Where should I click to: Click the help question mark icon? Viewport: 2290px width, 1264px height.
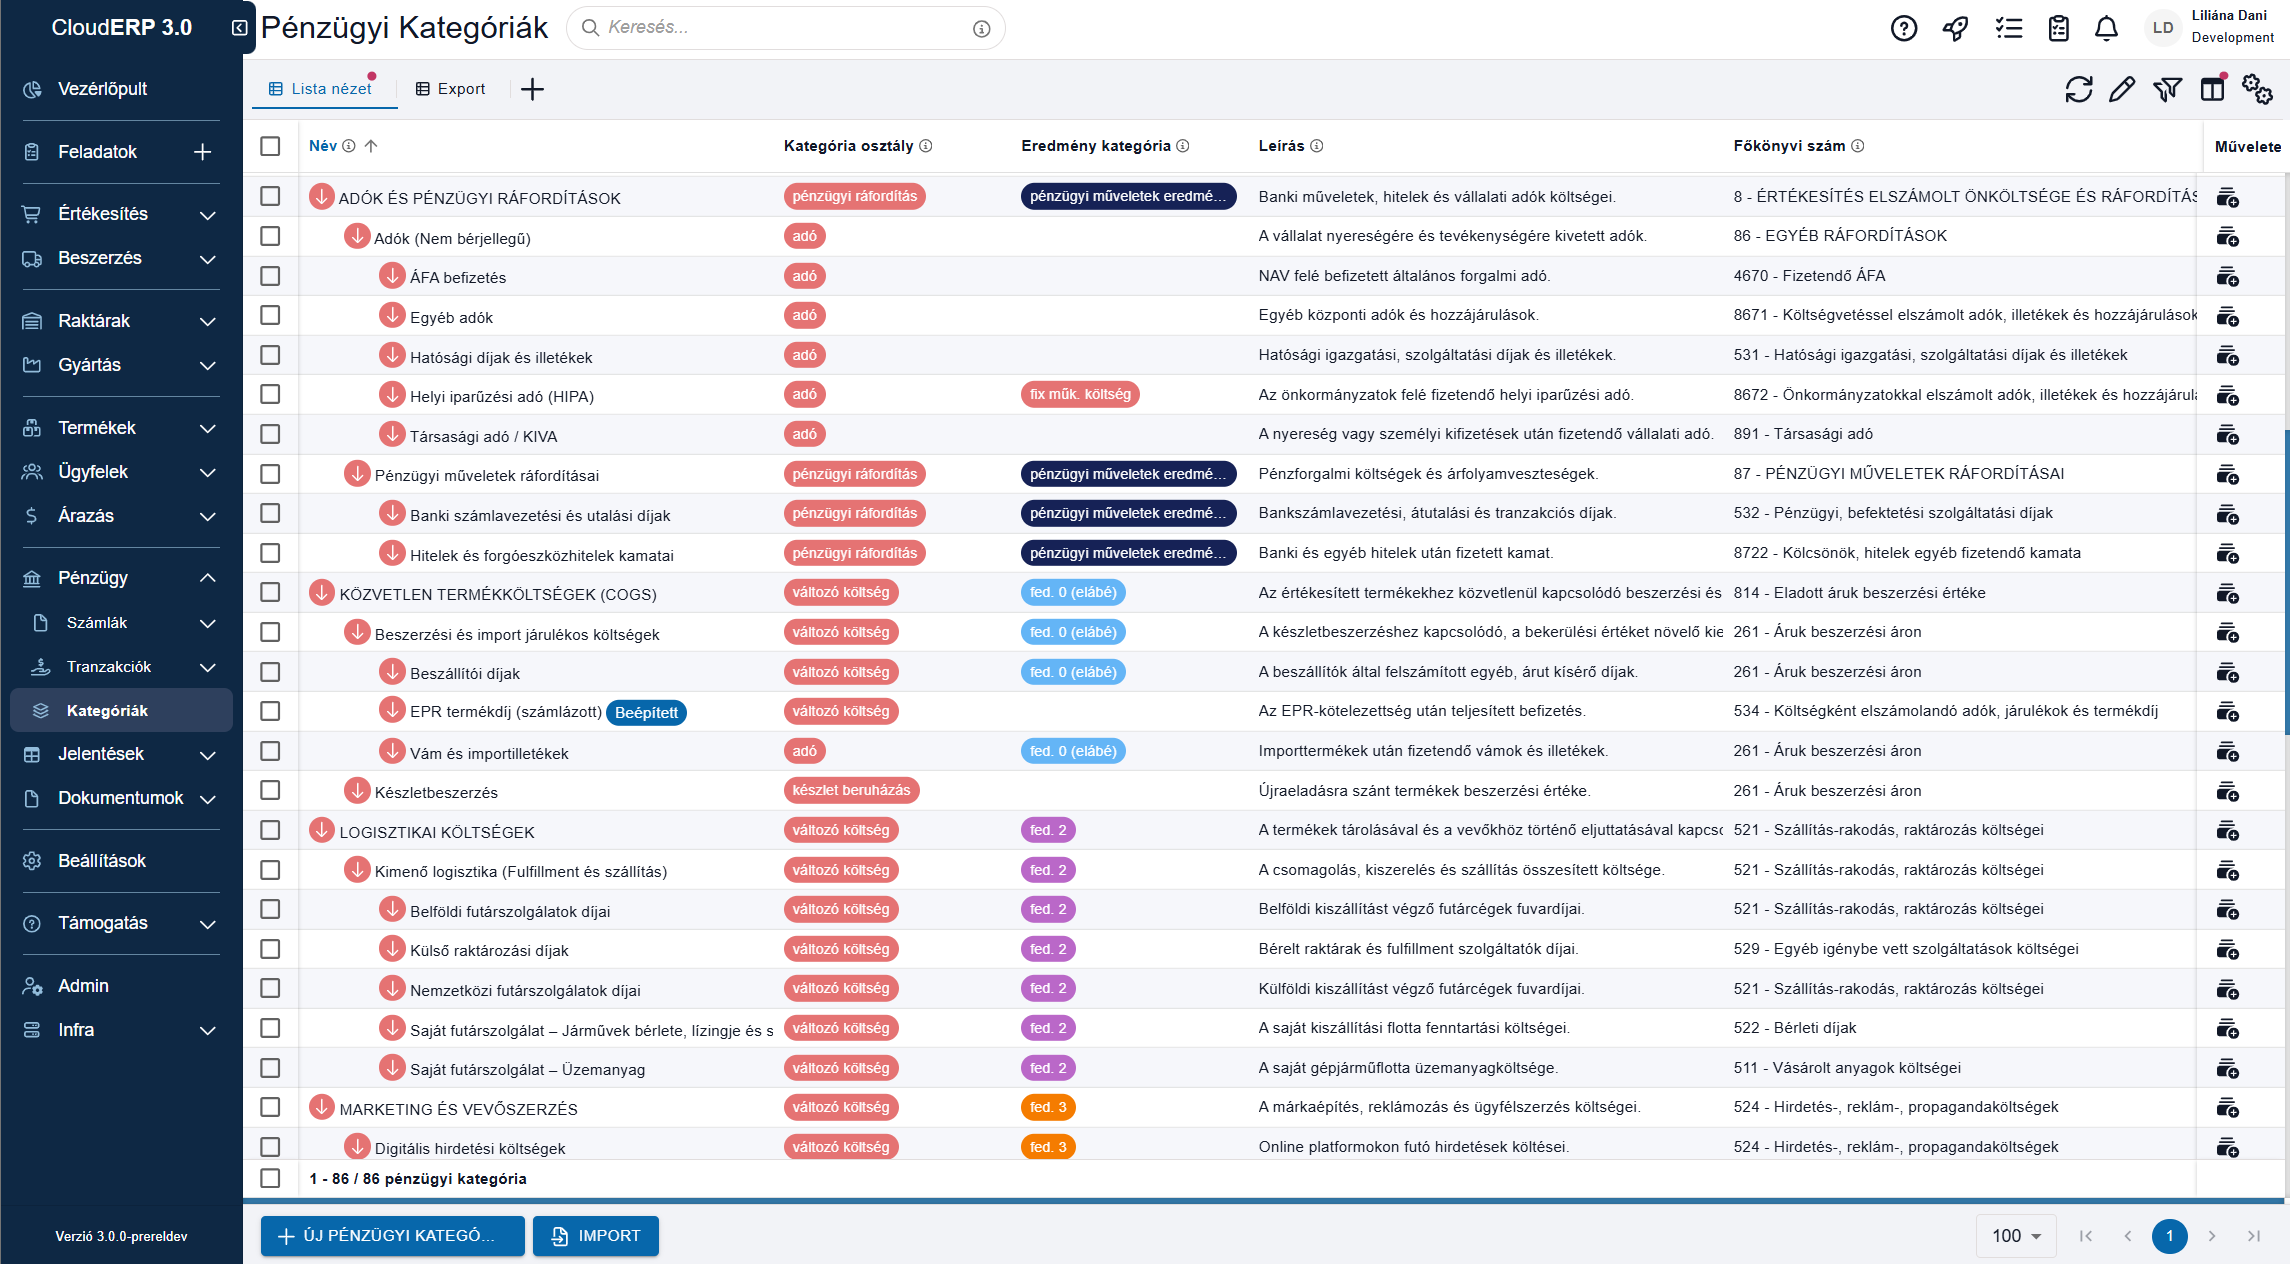(x=1904, y=28)
